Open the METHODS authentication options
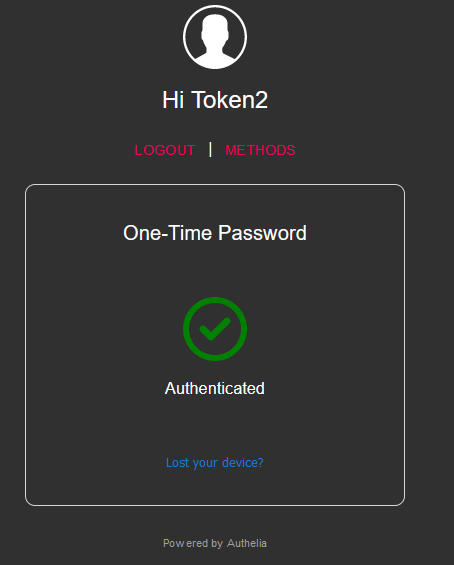This screenshot has height=565, width=454. point(260,150)
